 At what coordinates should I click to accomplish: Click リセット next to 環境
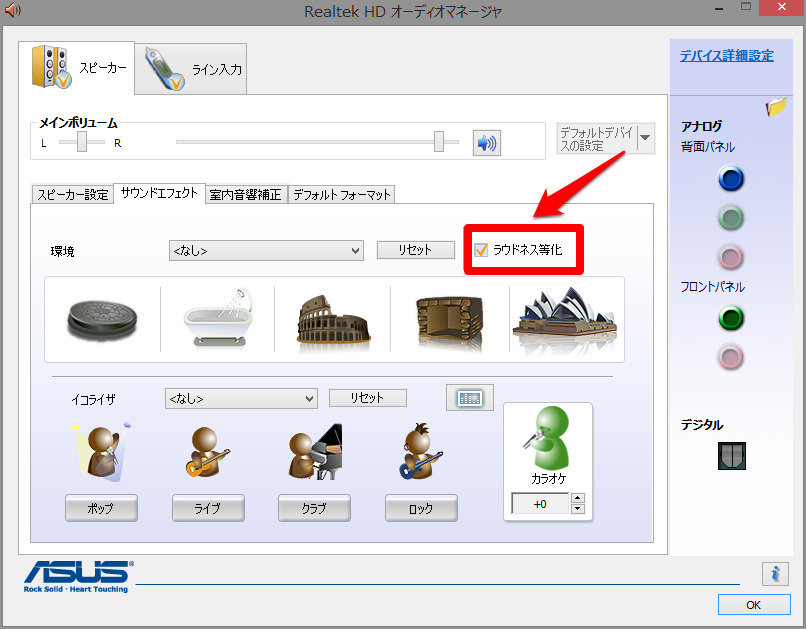tap(415, 250)
